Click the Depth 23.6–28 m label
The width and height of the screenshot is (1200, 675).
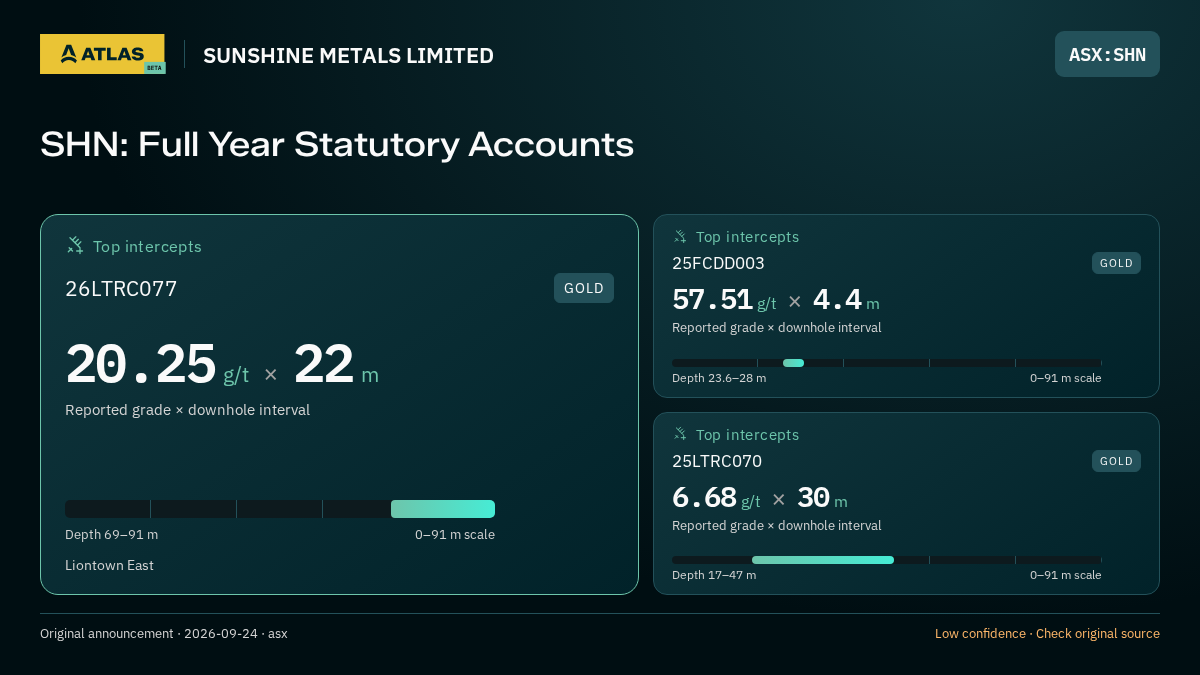tap(719, 378)
